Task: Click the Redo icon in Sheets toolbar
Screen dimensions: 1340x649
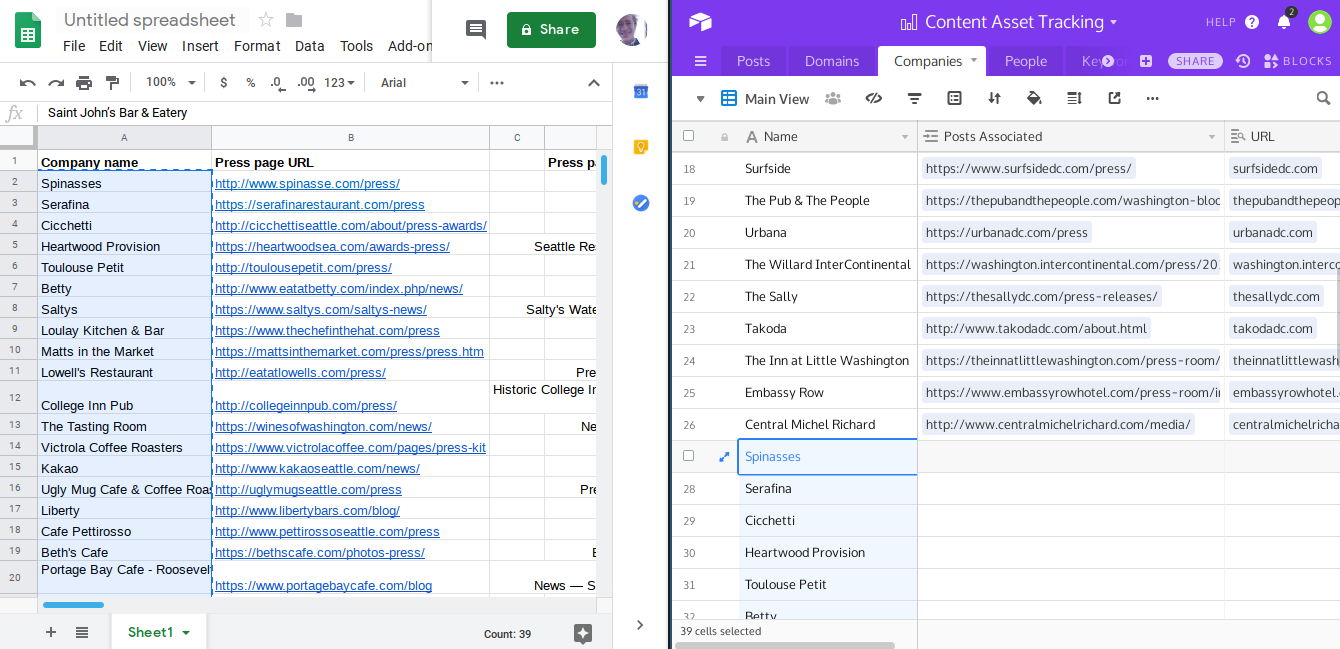Action: (x=56, y=83)
